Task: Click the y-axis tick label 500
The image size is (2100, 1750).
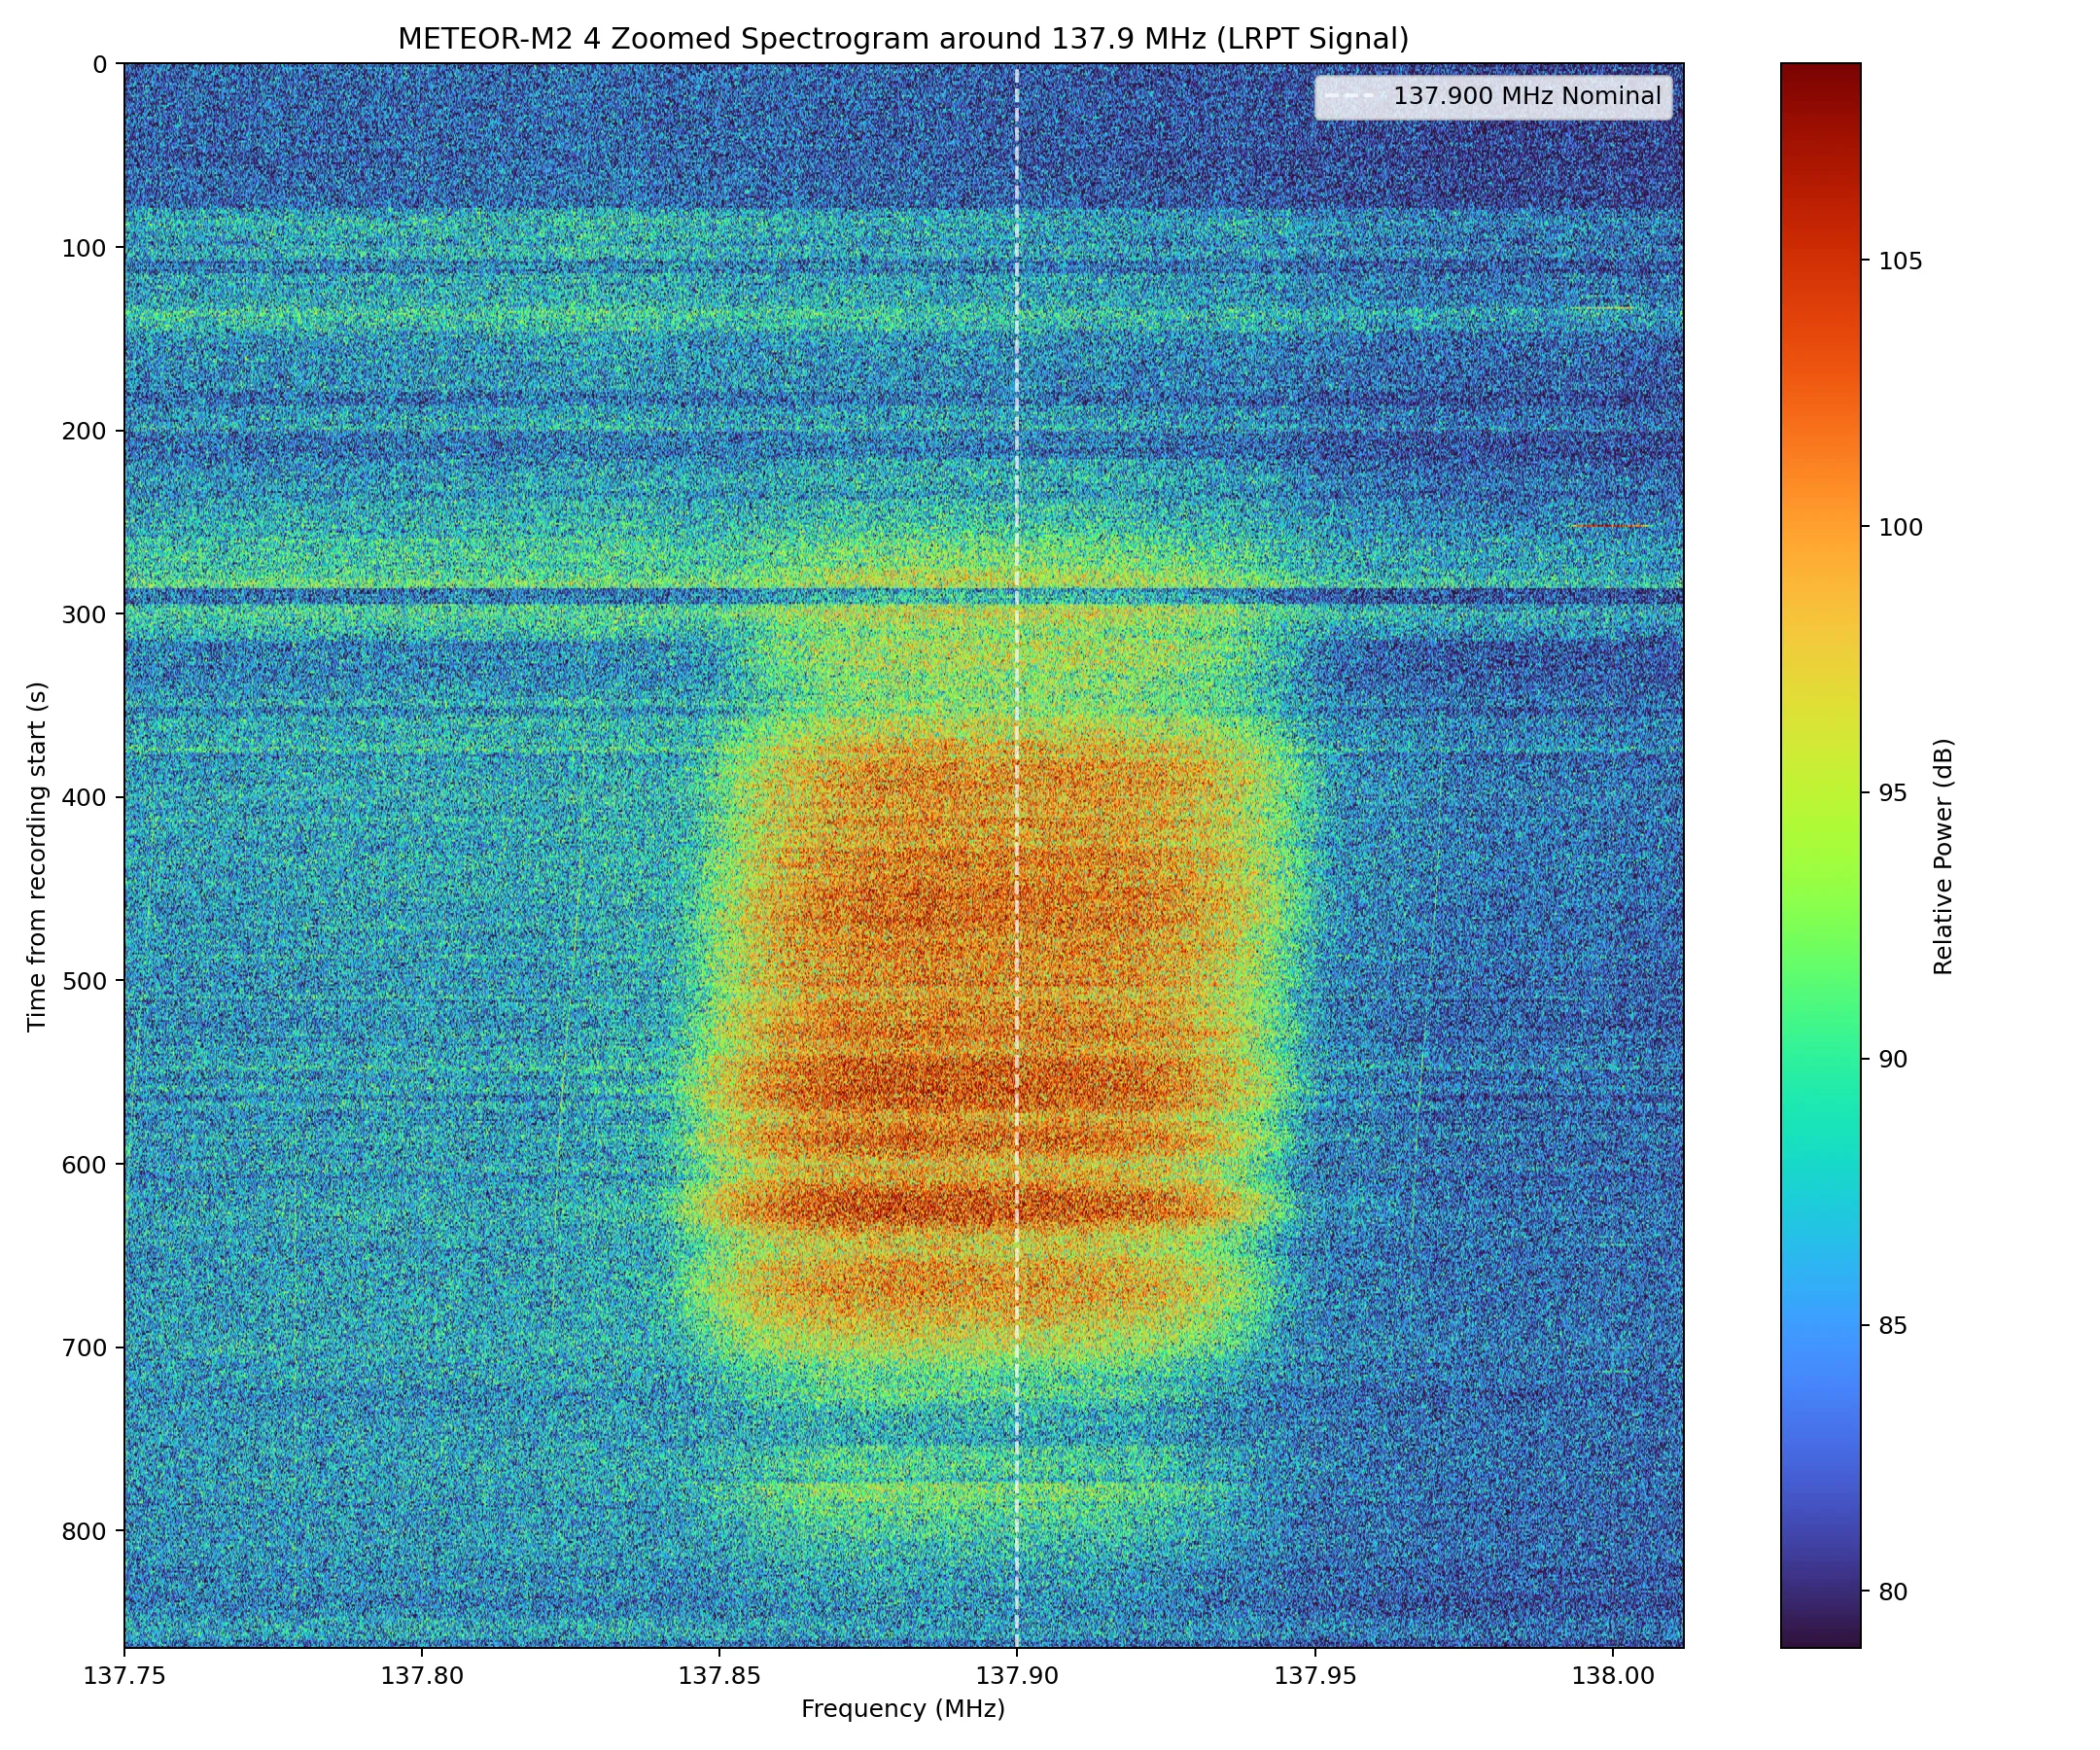Action: pos(85,981)
